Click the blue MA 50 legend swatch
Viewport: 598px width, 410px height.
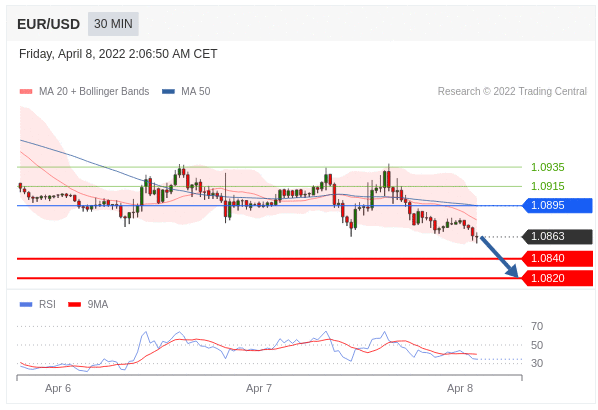click(168, 92)
